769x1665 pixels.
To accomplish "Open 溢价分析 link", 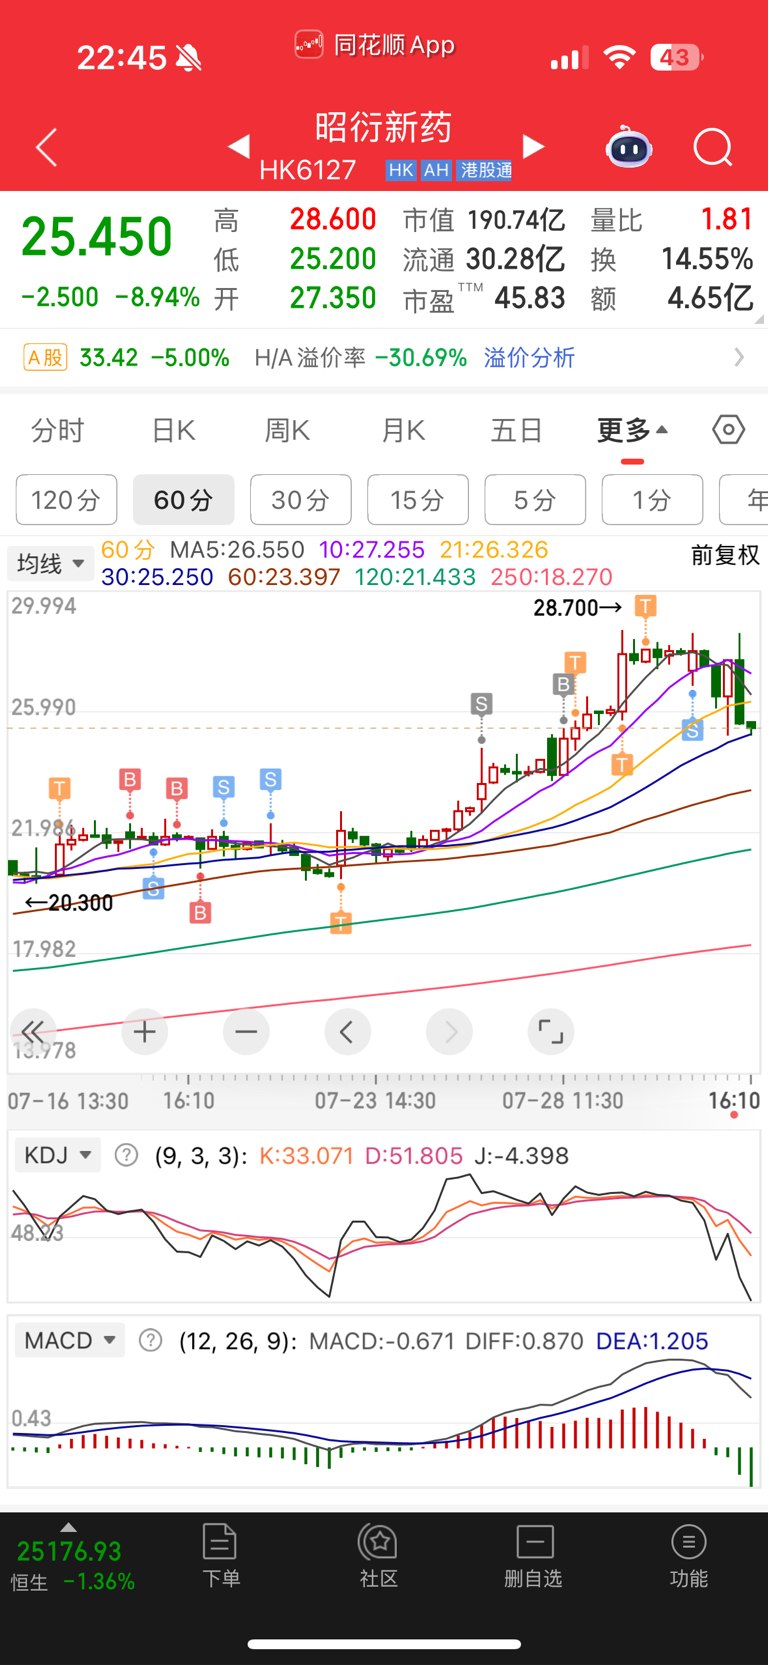I will [530, 358].
